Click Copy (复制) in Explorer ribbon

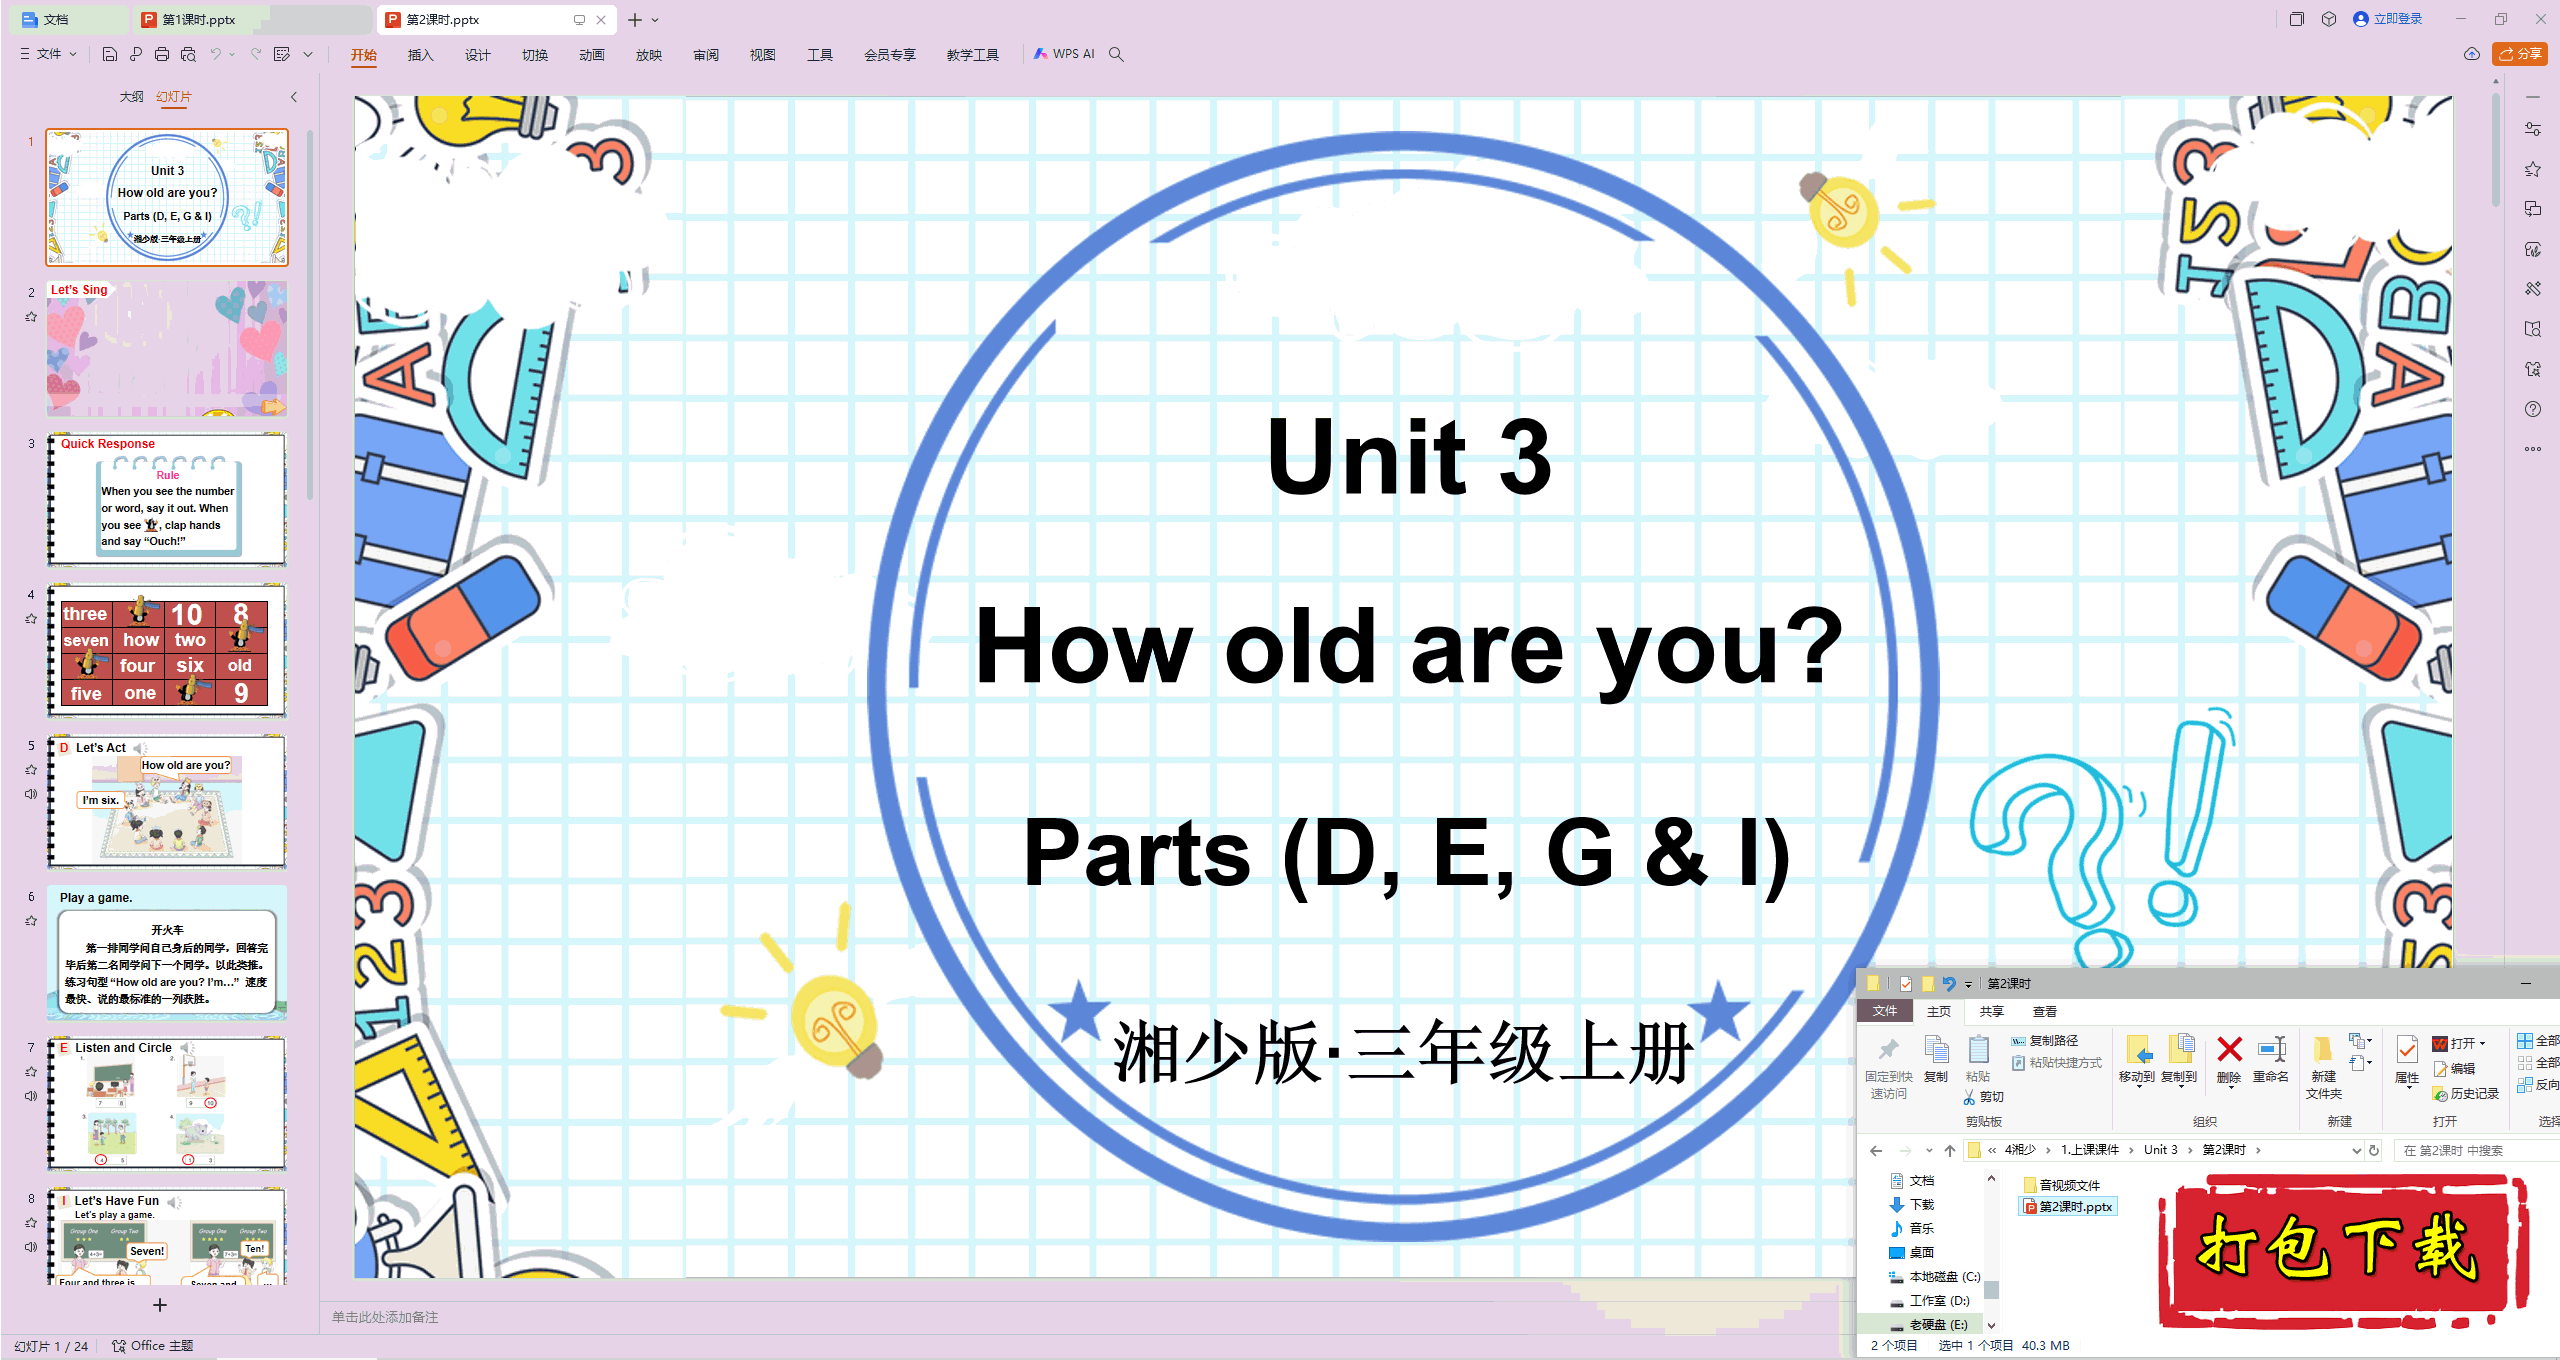pos(1936,1060)
